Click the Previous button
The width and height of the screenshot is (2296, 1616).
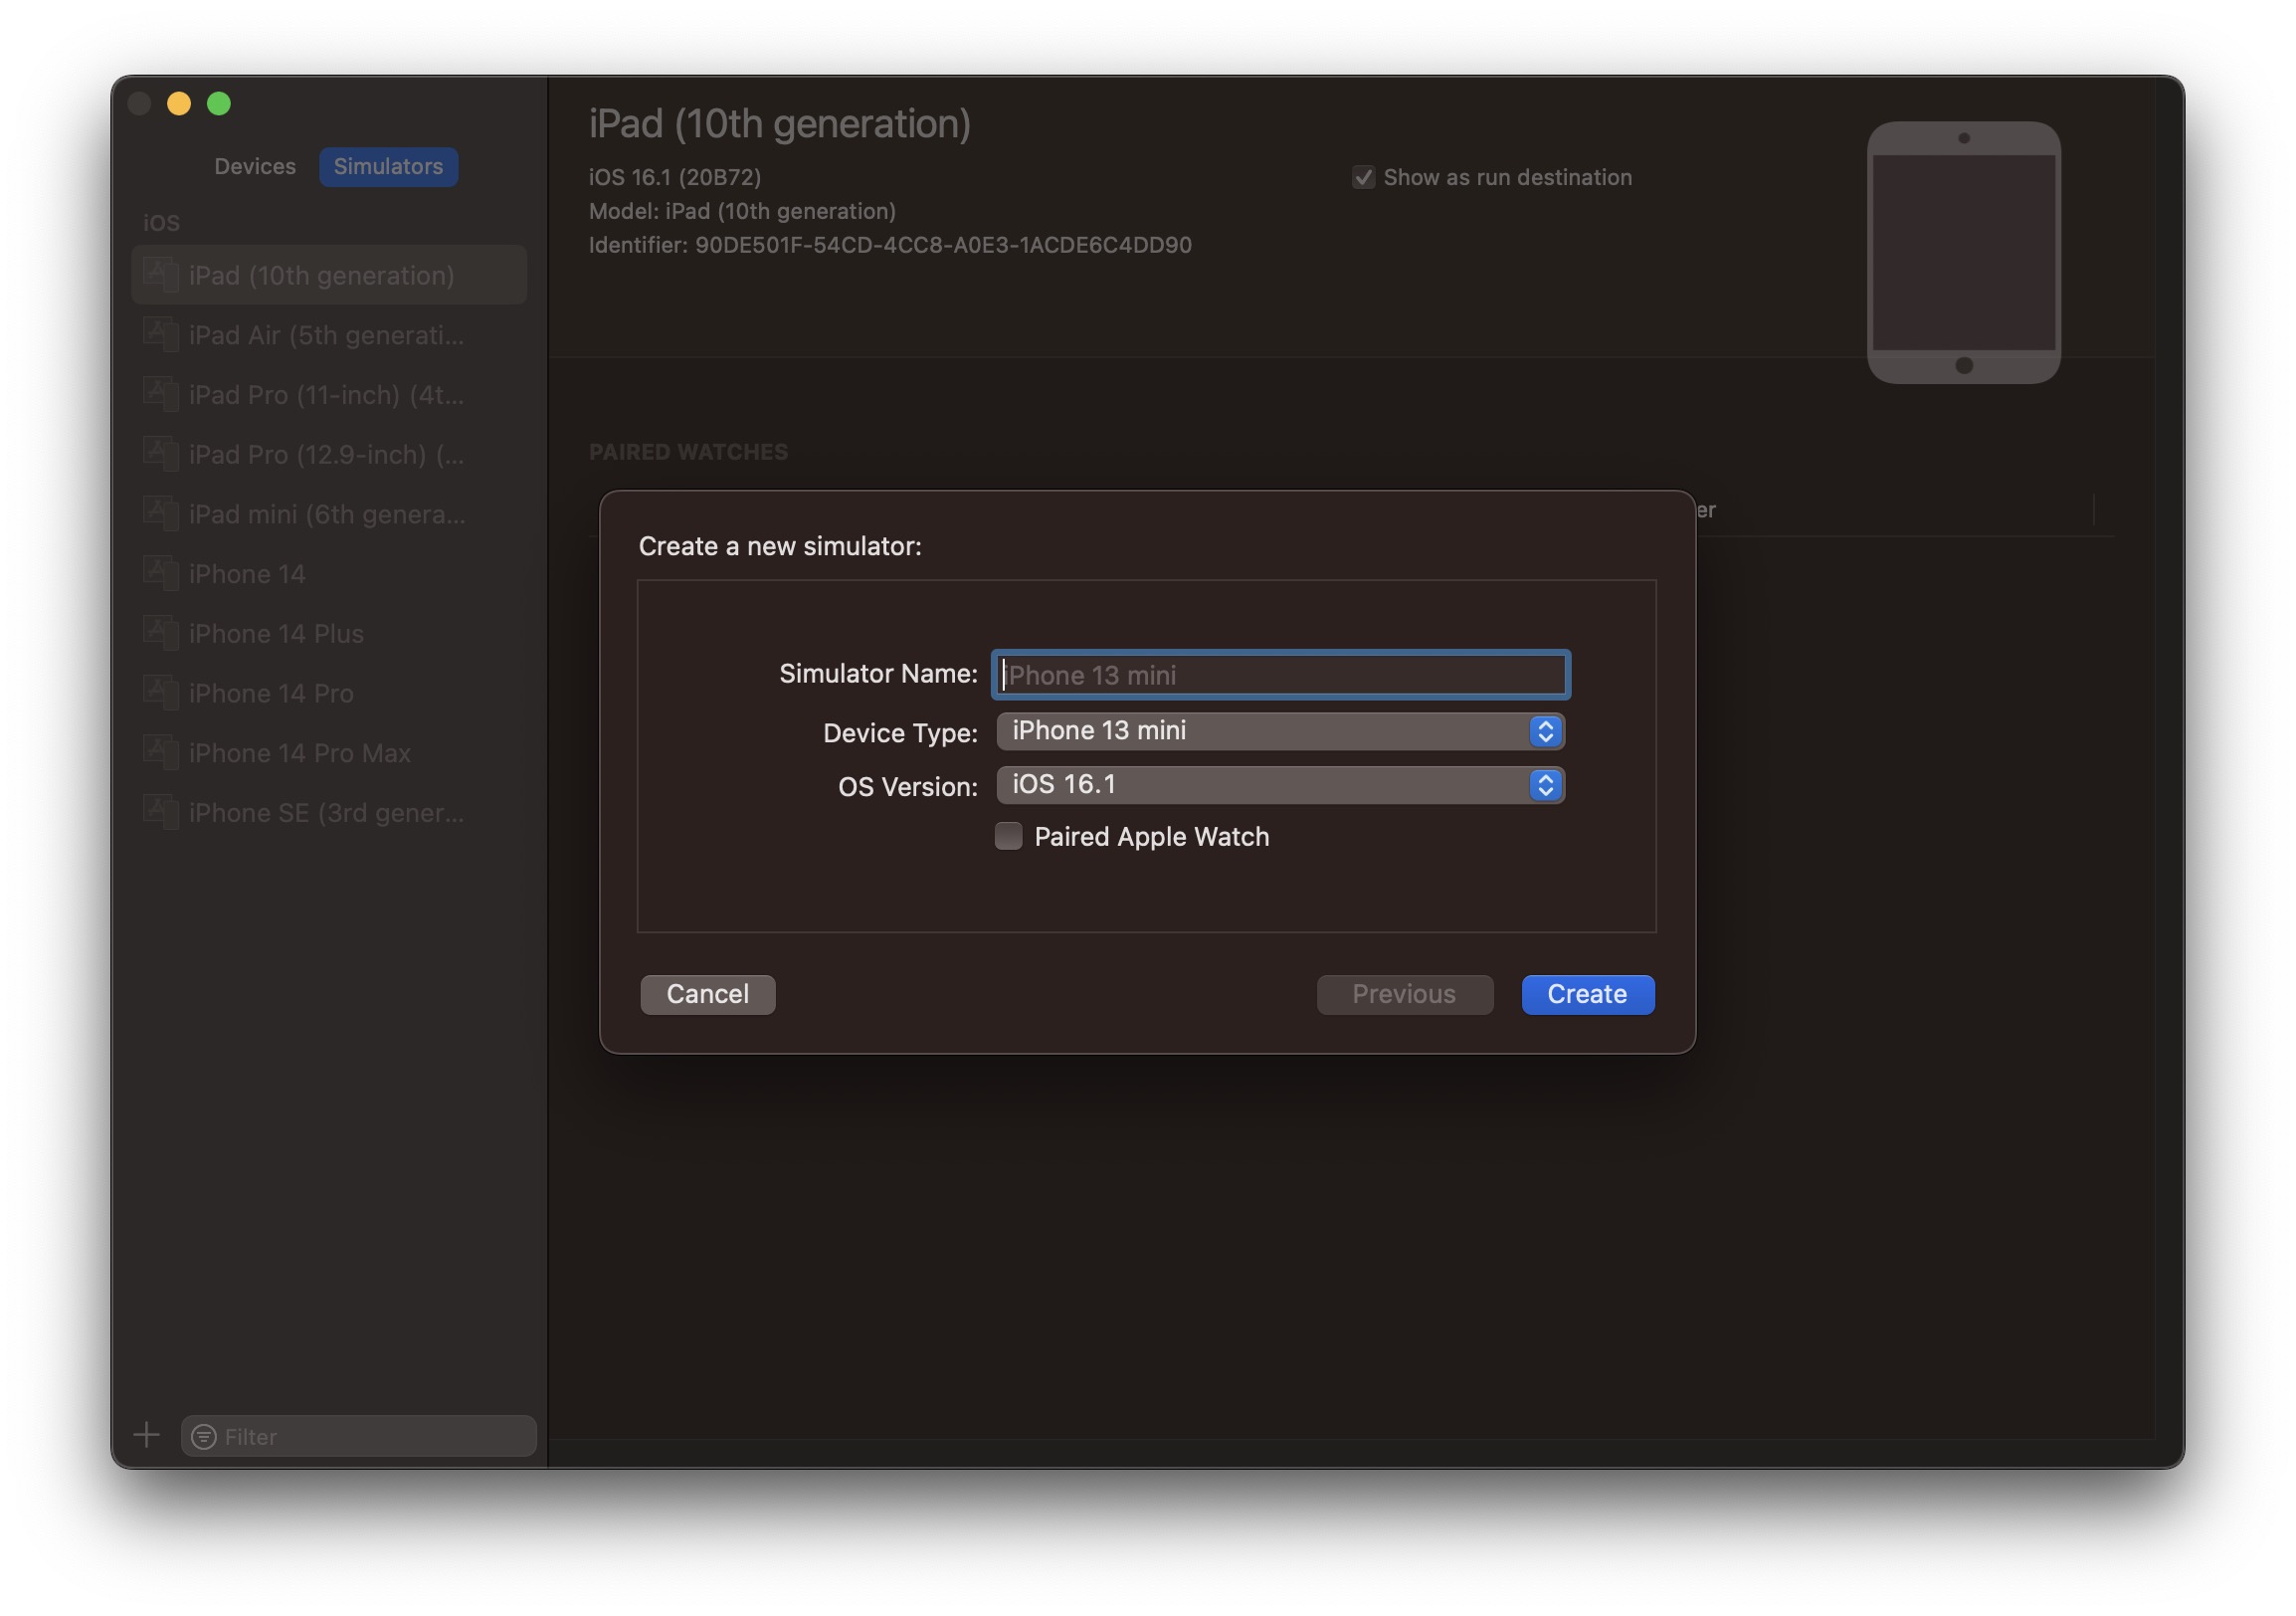pos(1404,994)
